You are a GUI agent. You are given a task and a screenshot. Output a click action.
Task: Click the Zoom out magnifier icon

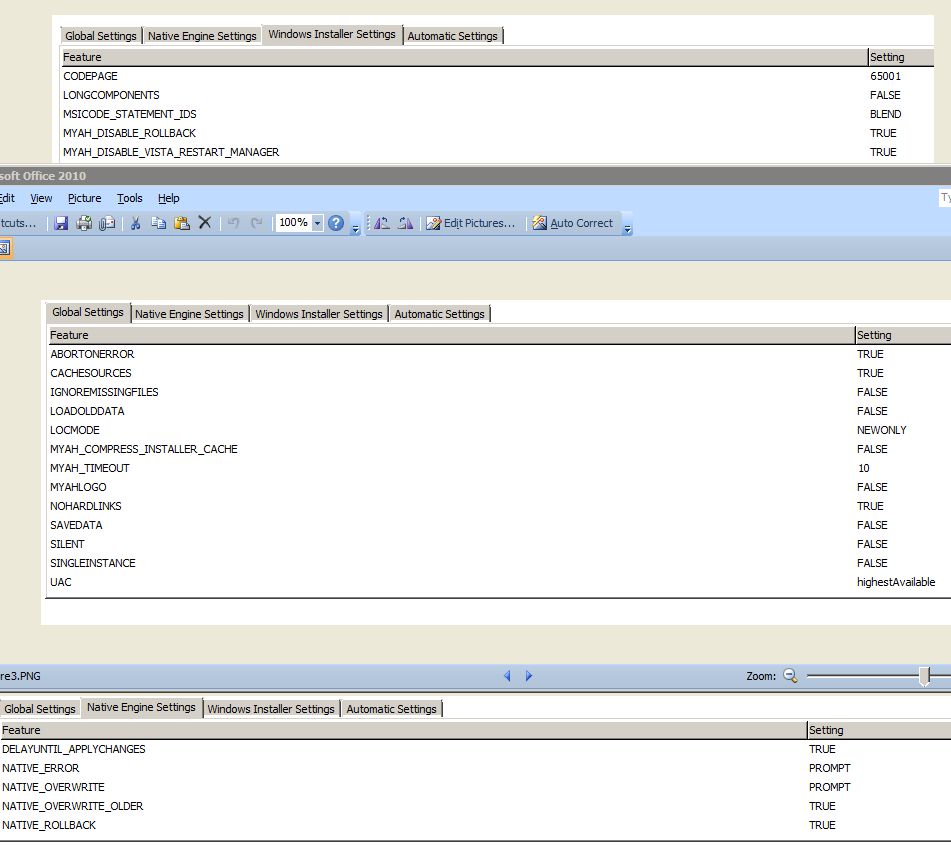[x=790, y=675]
